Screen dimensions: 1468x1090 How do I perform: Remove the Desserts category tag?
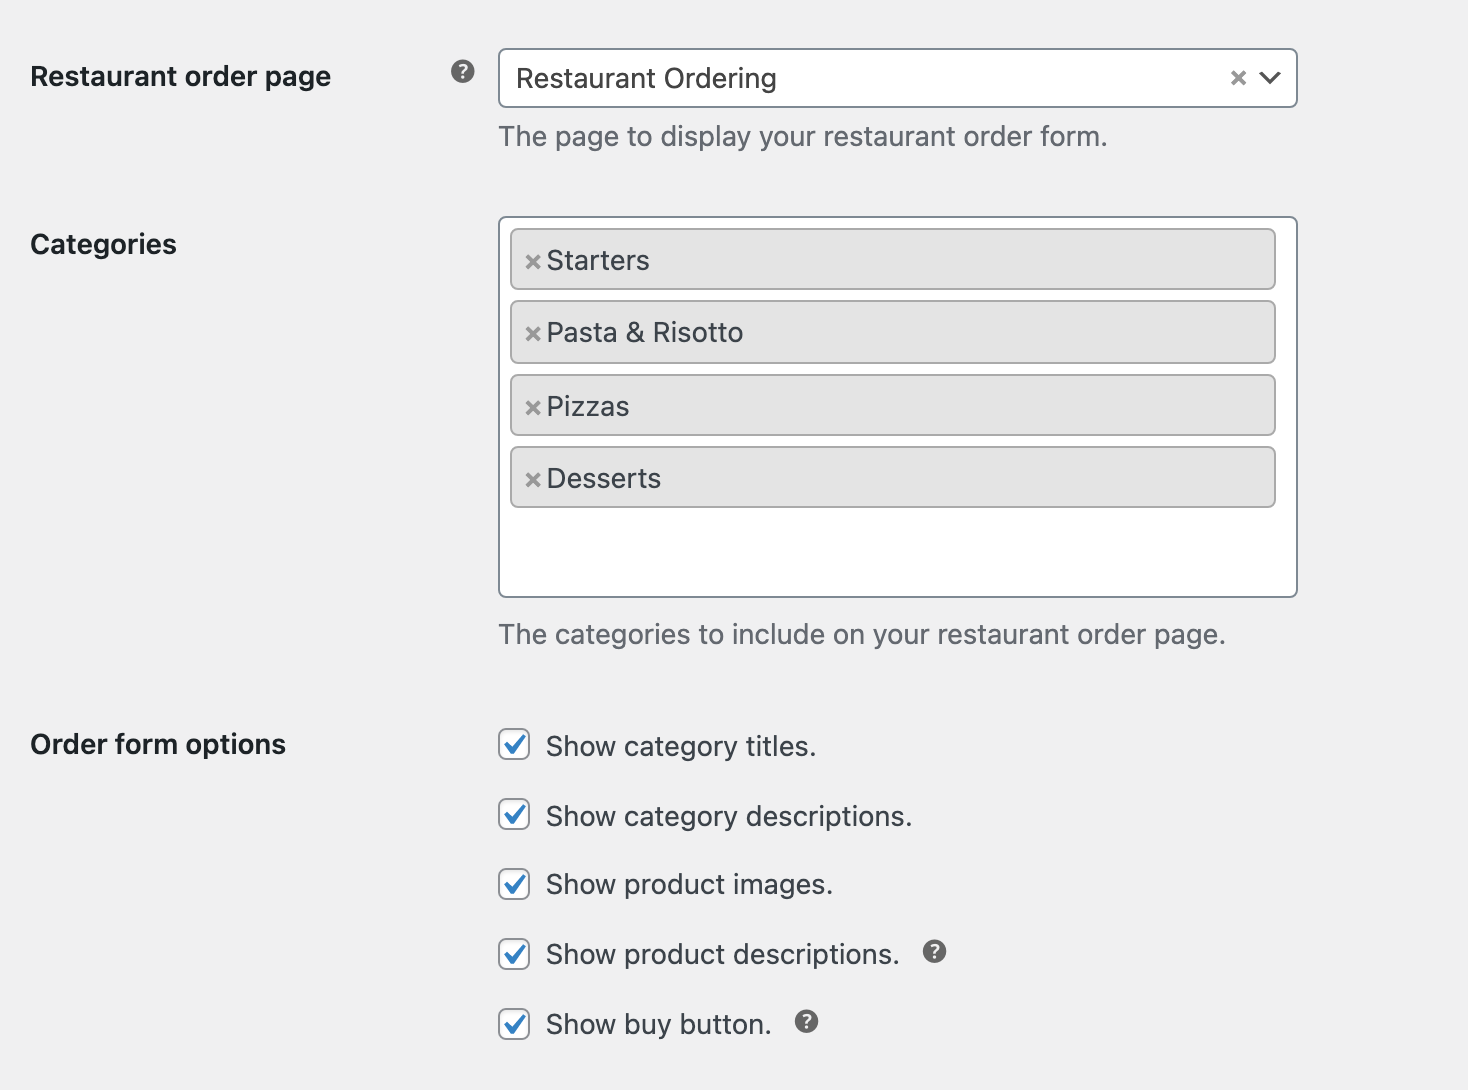tap(533, 478)
